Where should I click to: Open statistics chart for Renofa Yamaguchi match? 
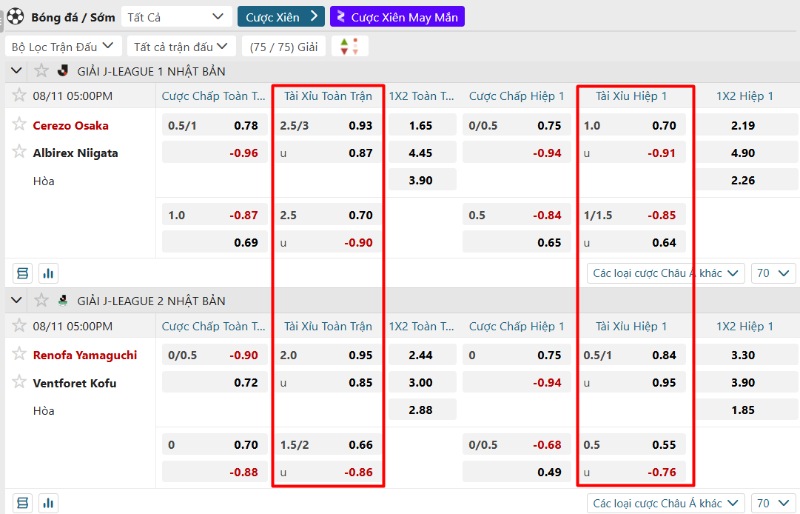click(x=47, y=503)
